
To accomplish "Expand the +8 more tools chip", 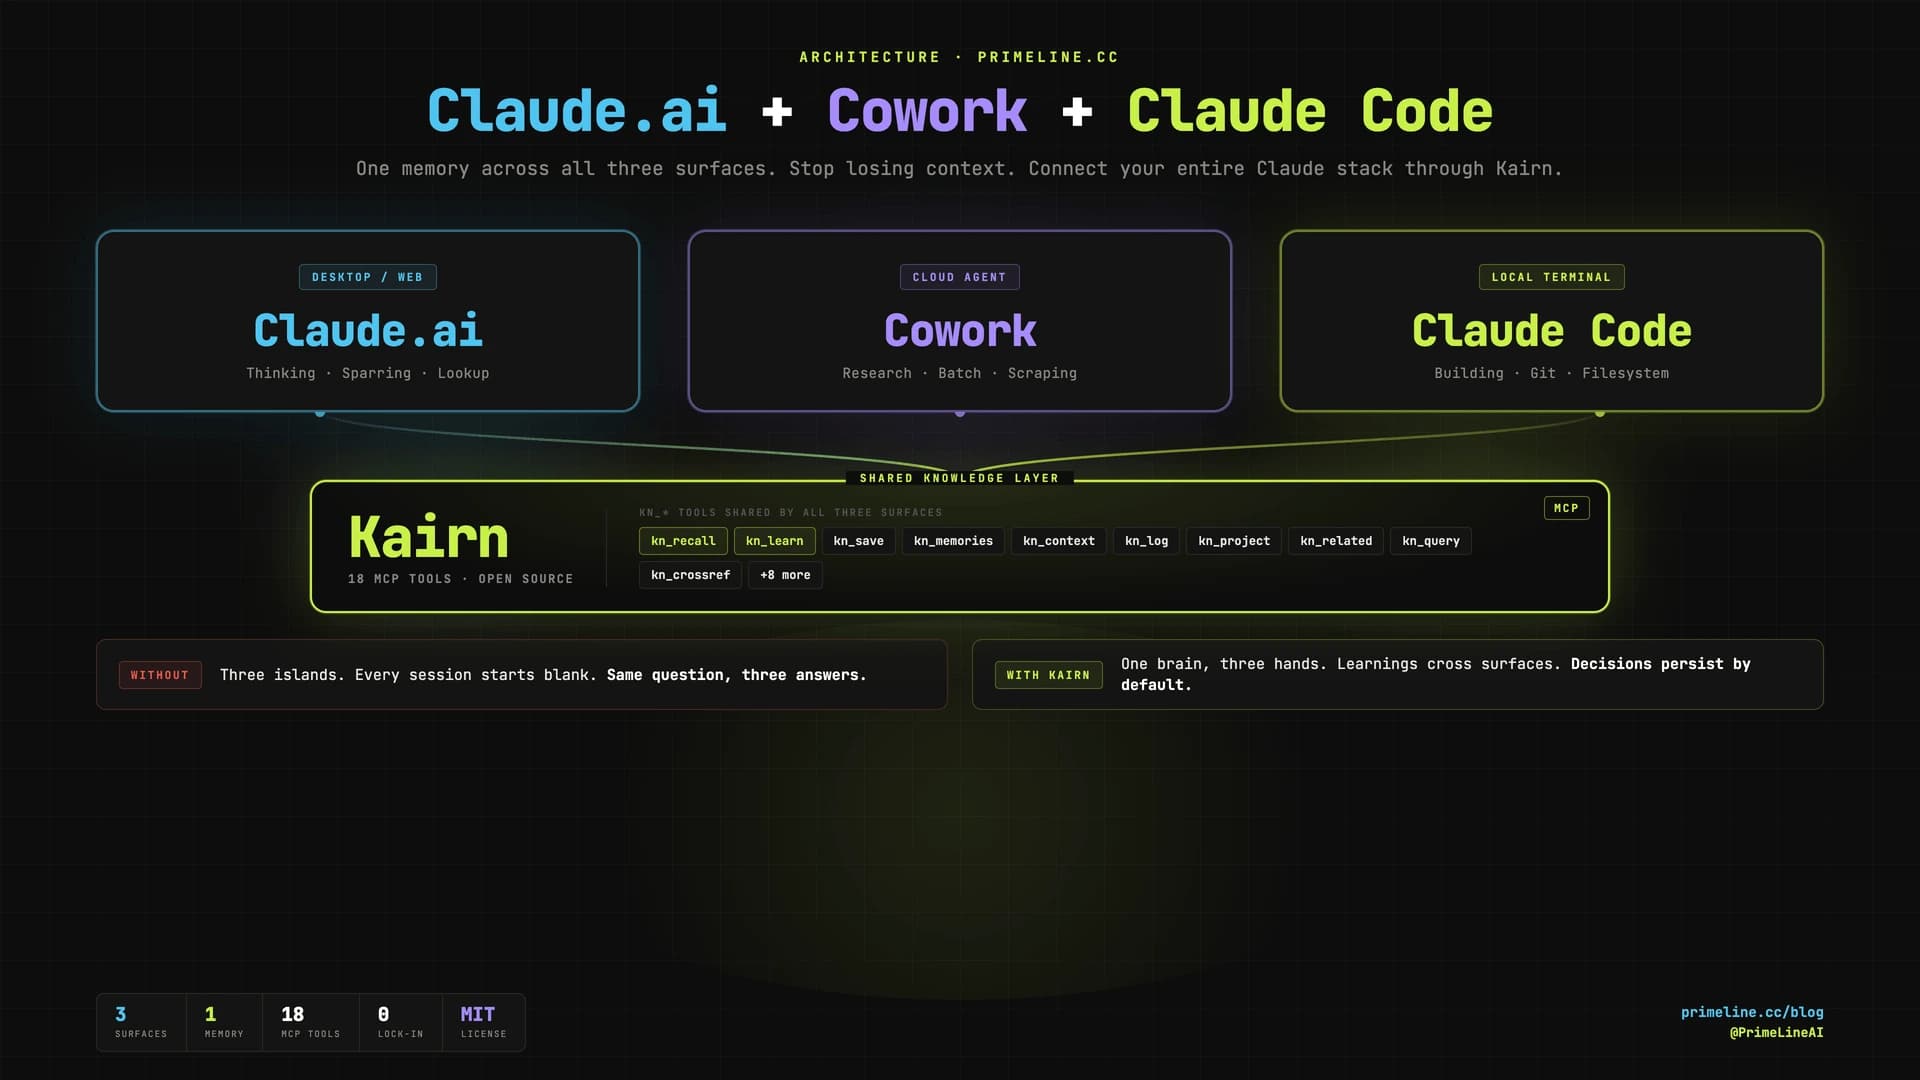I will coord(785,575).
